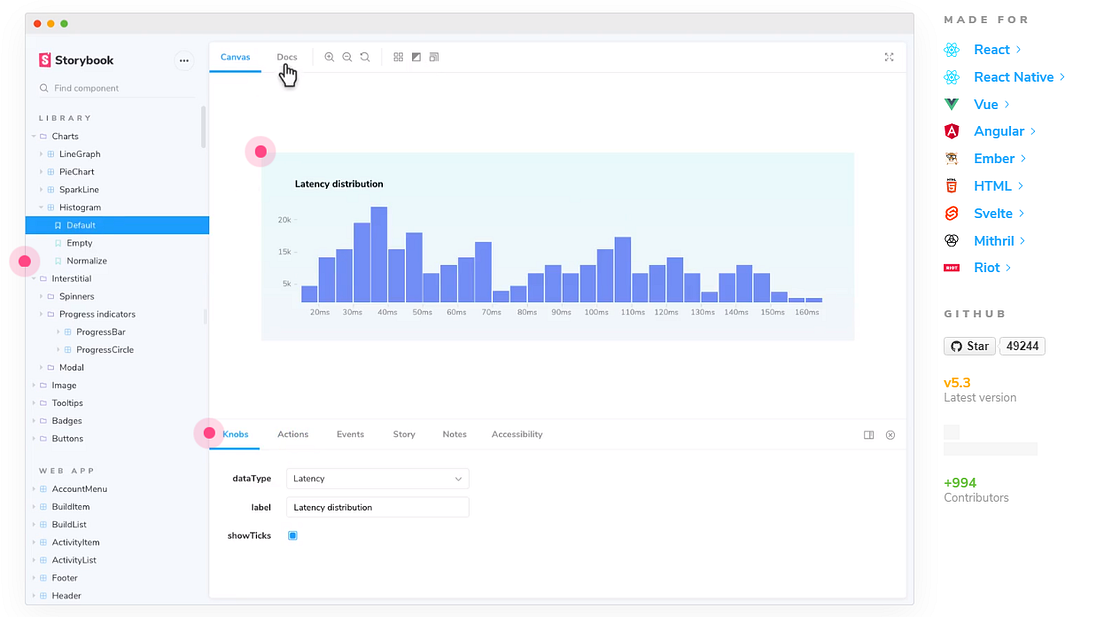Zoom out of the canvas preview
This screenshot has height=617, width=1104.
tap(347, 57)
